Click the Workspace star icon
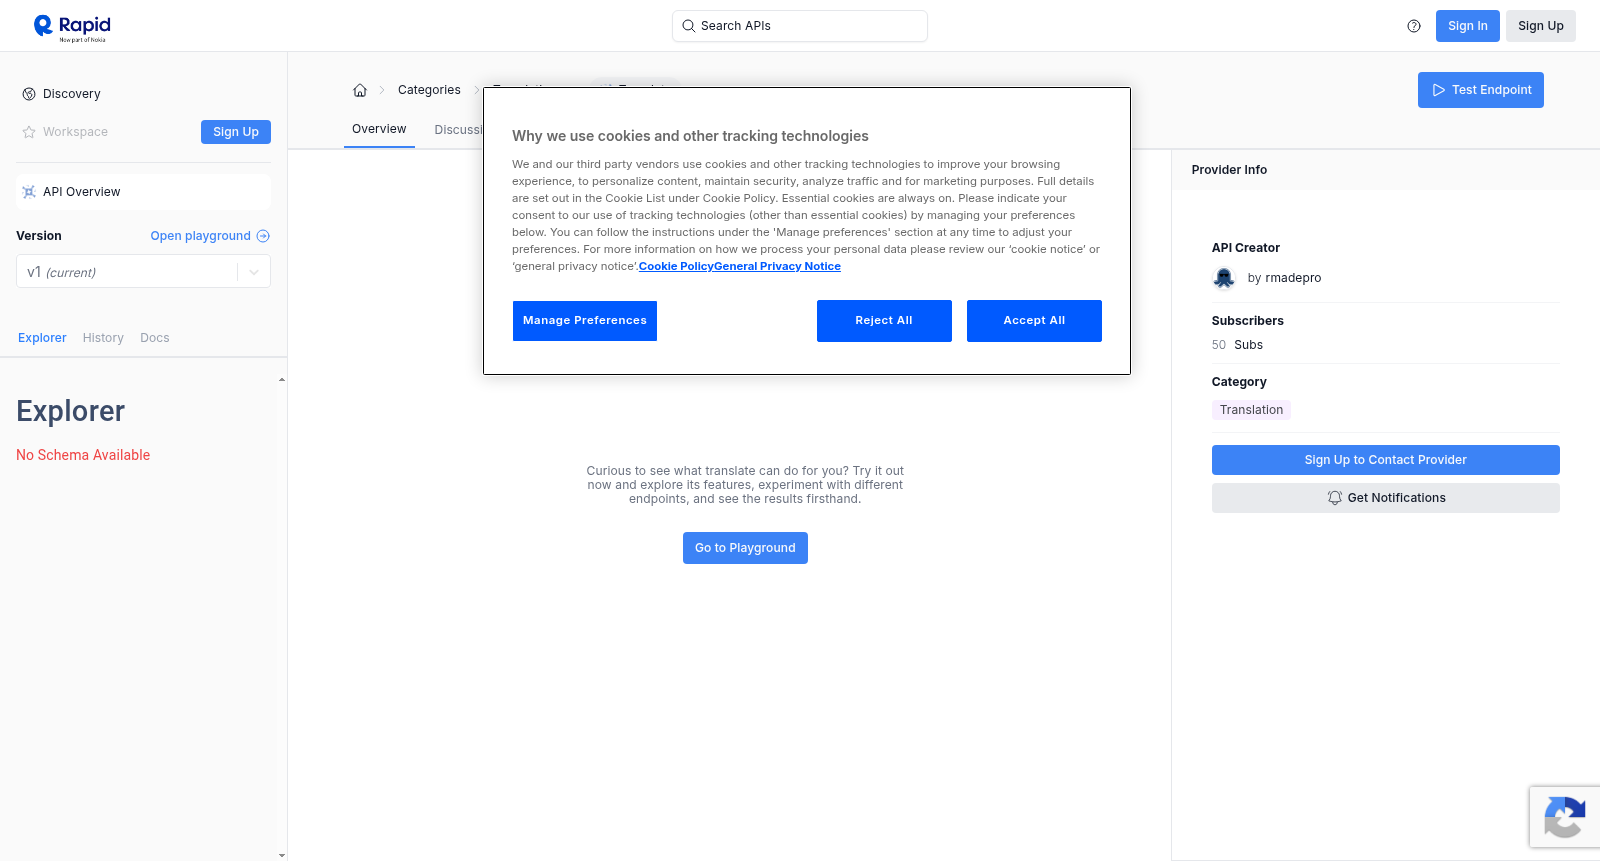Screen dimensions: 1600x861 click(29, 132)
